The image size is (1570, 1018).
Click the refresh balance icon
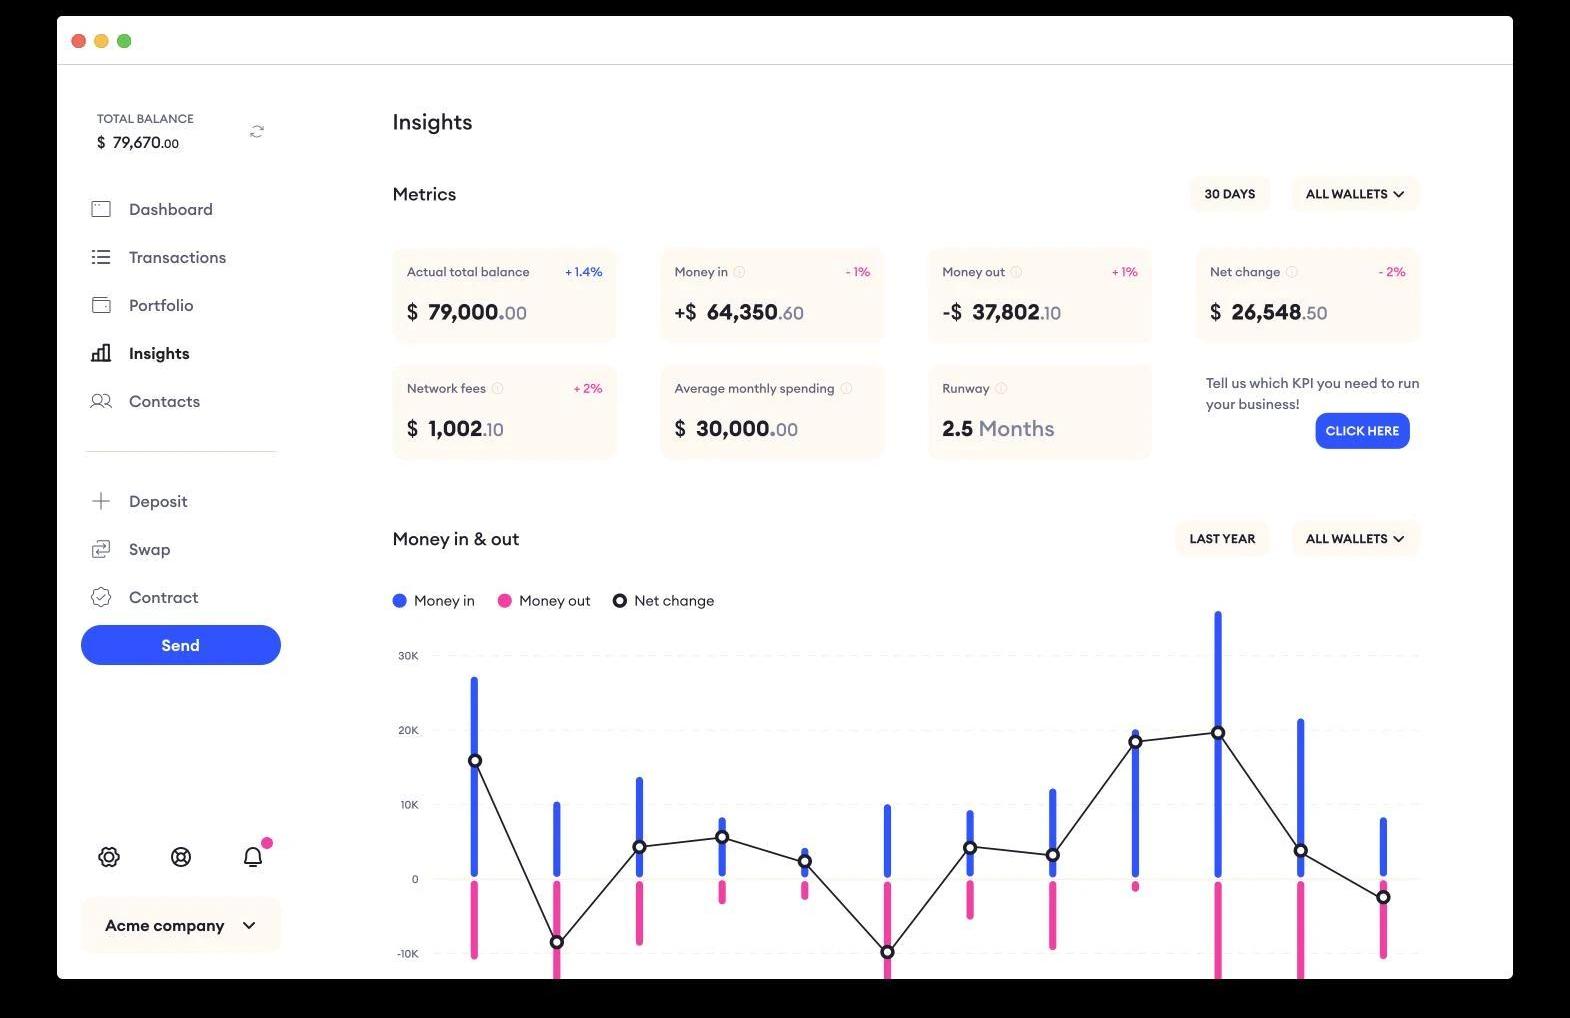257,132
